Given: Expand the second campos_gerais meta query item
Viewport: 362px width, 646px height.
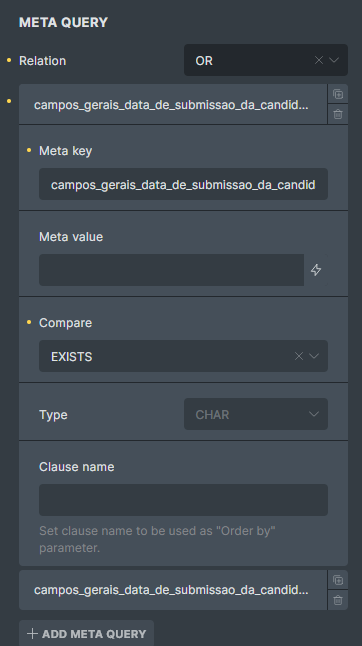Looking at the screenshot, I should coord(173,590).
